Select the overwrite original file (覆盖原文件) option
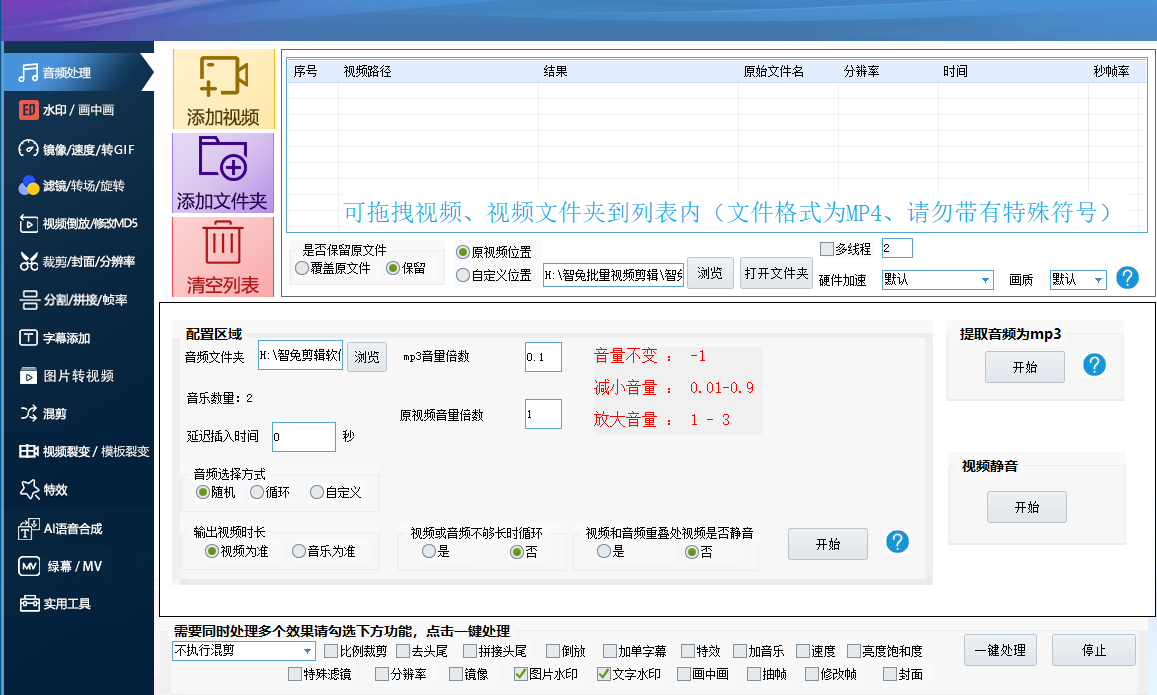This screenshot has height=695, width=1157. [303, 269]
